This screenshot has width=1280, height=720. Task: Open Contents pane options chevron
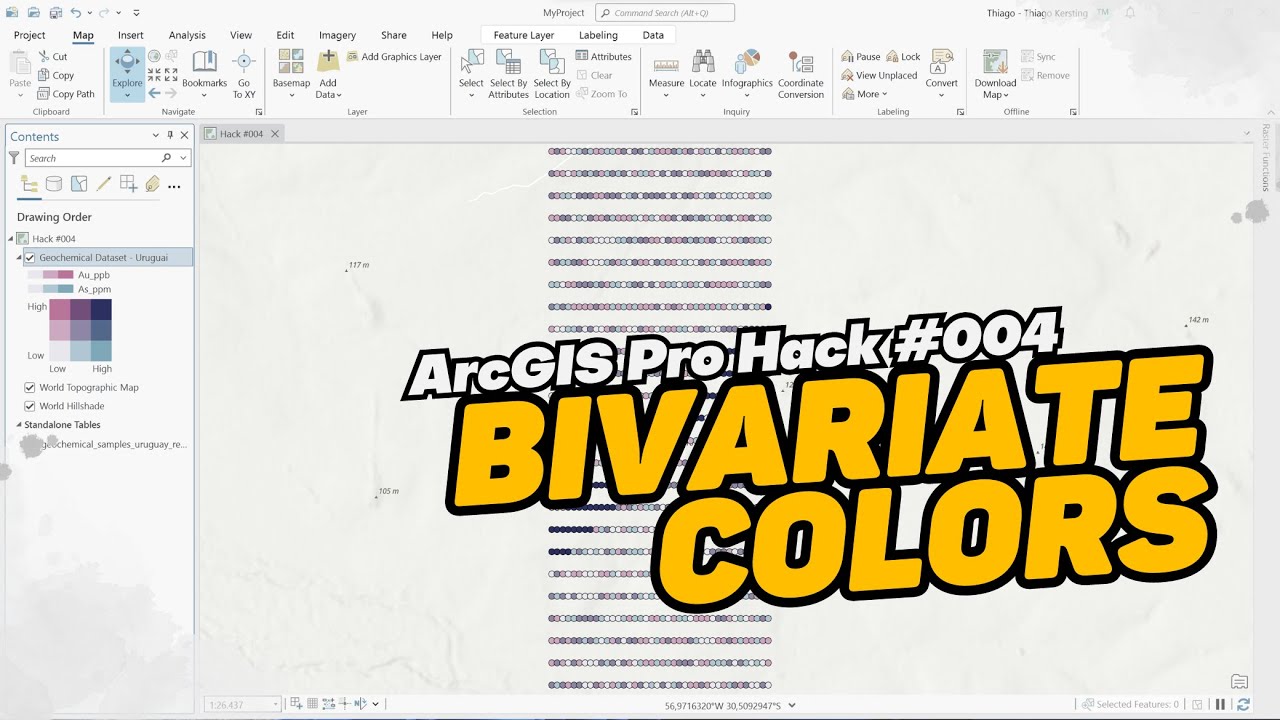click(155, 135)
